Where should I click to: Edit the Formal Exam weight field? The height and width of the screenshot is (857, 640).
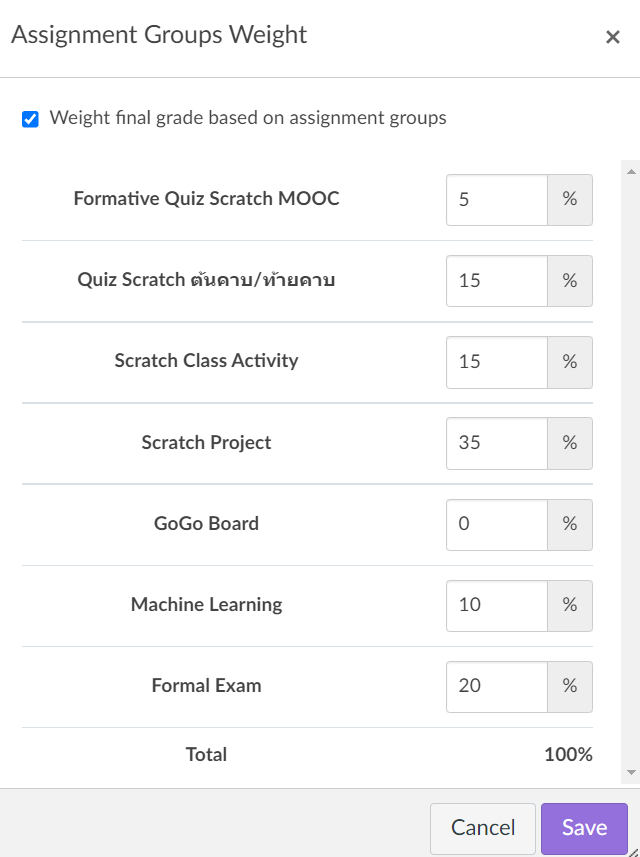pos(497,686)
